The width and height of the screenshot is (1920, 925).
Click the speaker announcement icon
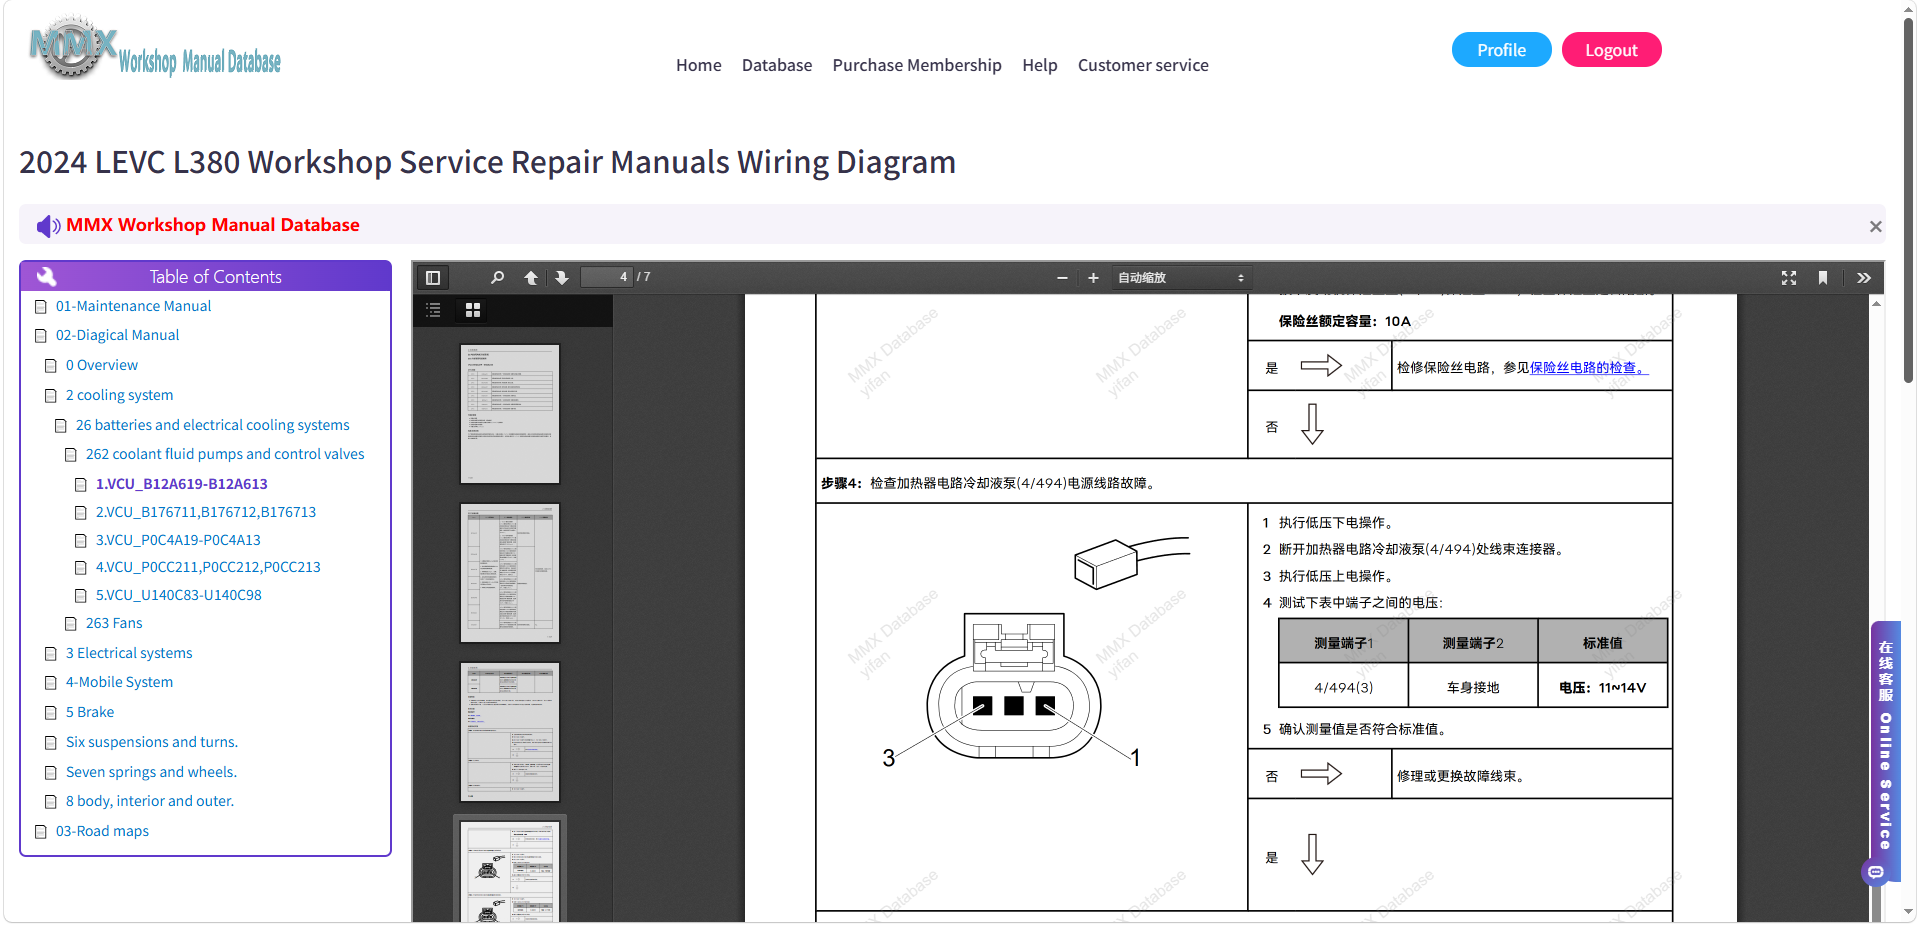(x=48, y=226)
